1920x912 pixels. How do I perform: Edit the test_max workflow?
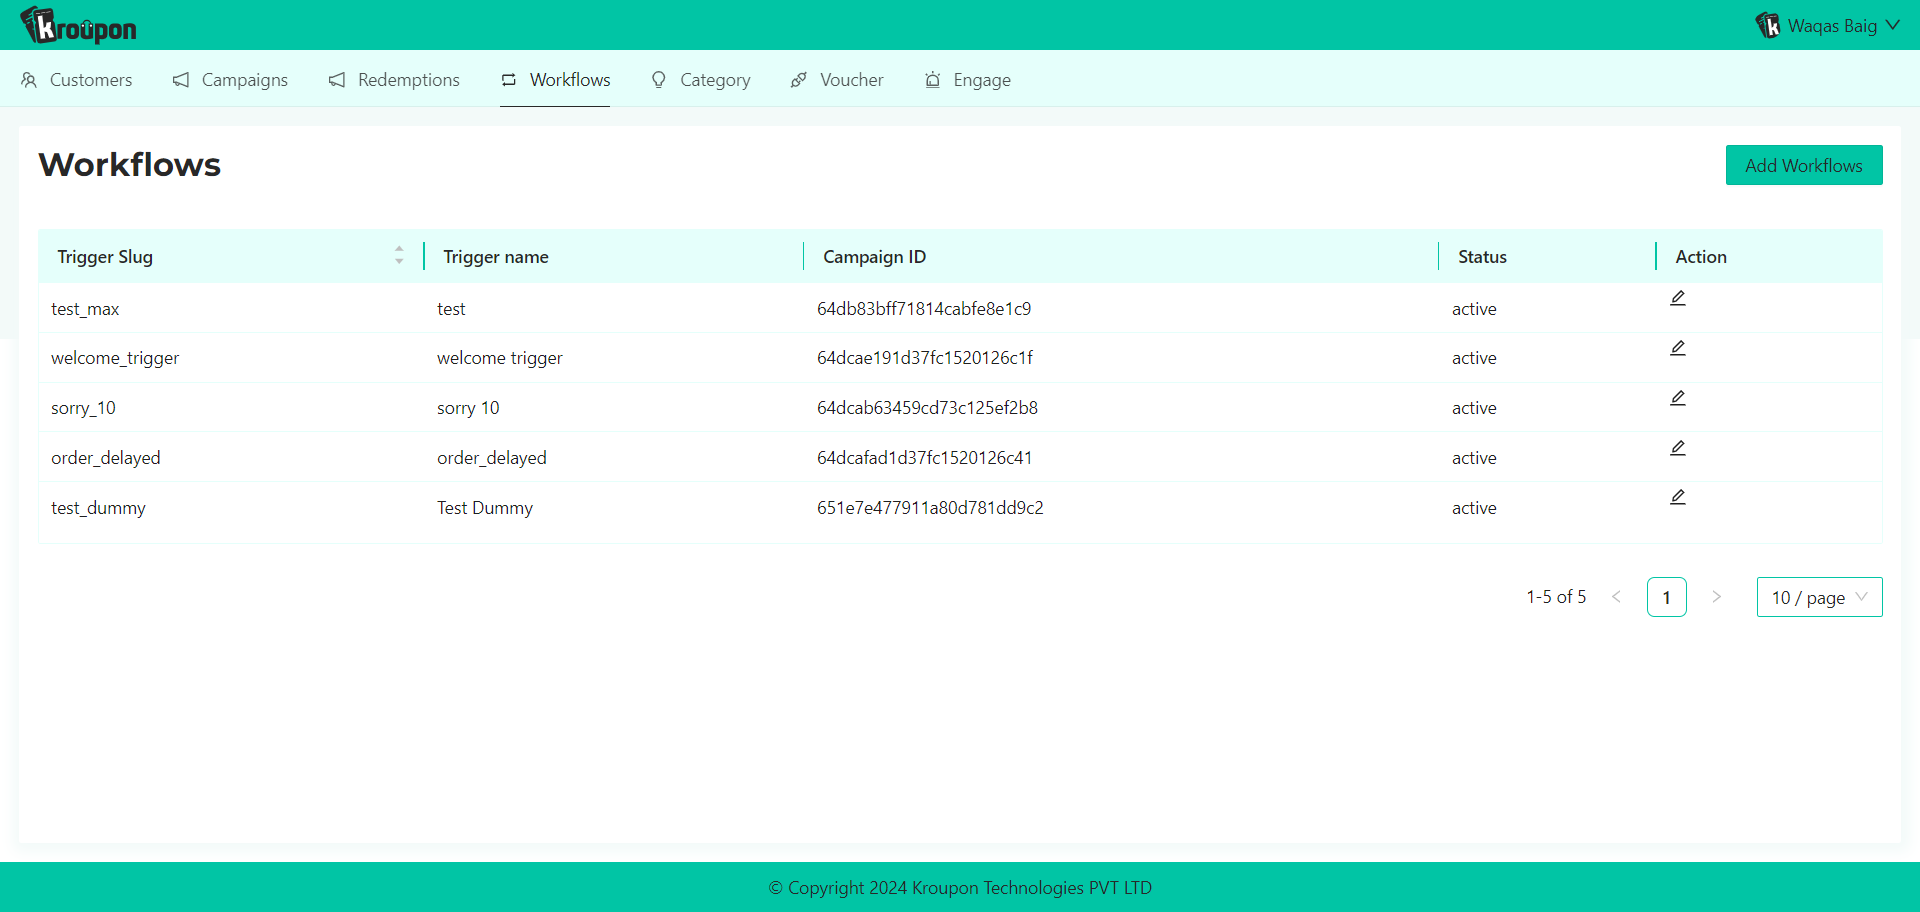1678,298
